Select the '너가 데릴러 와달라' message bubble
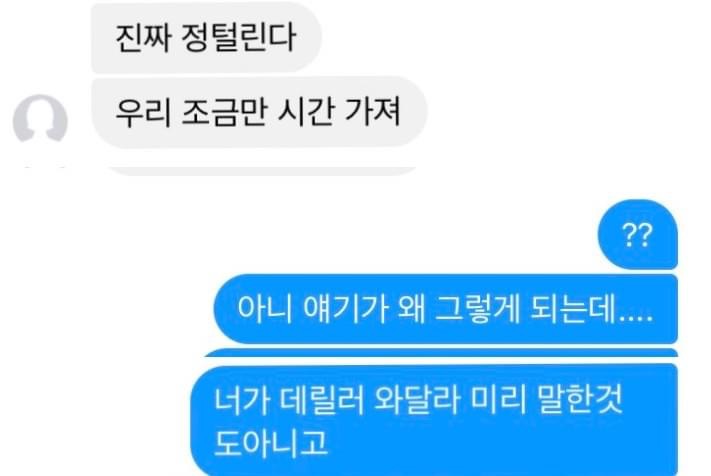This screenshot has height=476, width=711. [x=434, y=420]
